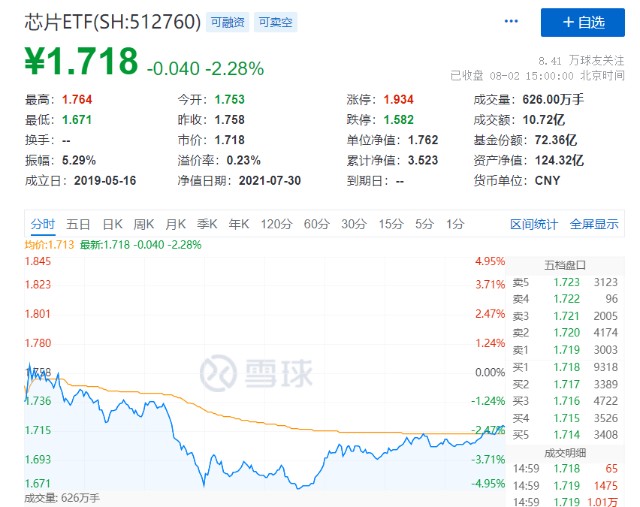Click the 成交额 value 10.72亿

tap(544, 120)
